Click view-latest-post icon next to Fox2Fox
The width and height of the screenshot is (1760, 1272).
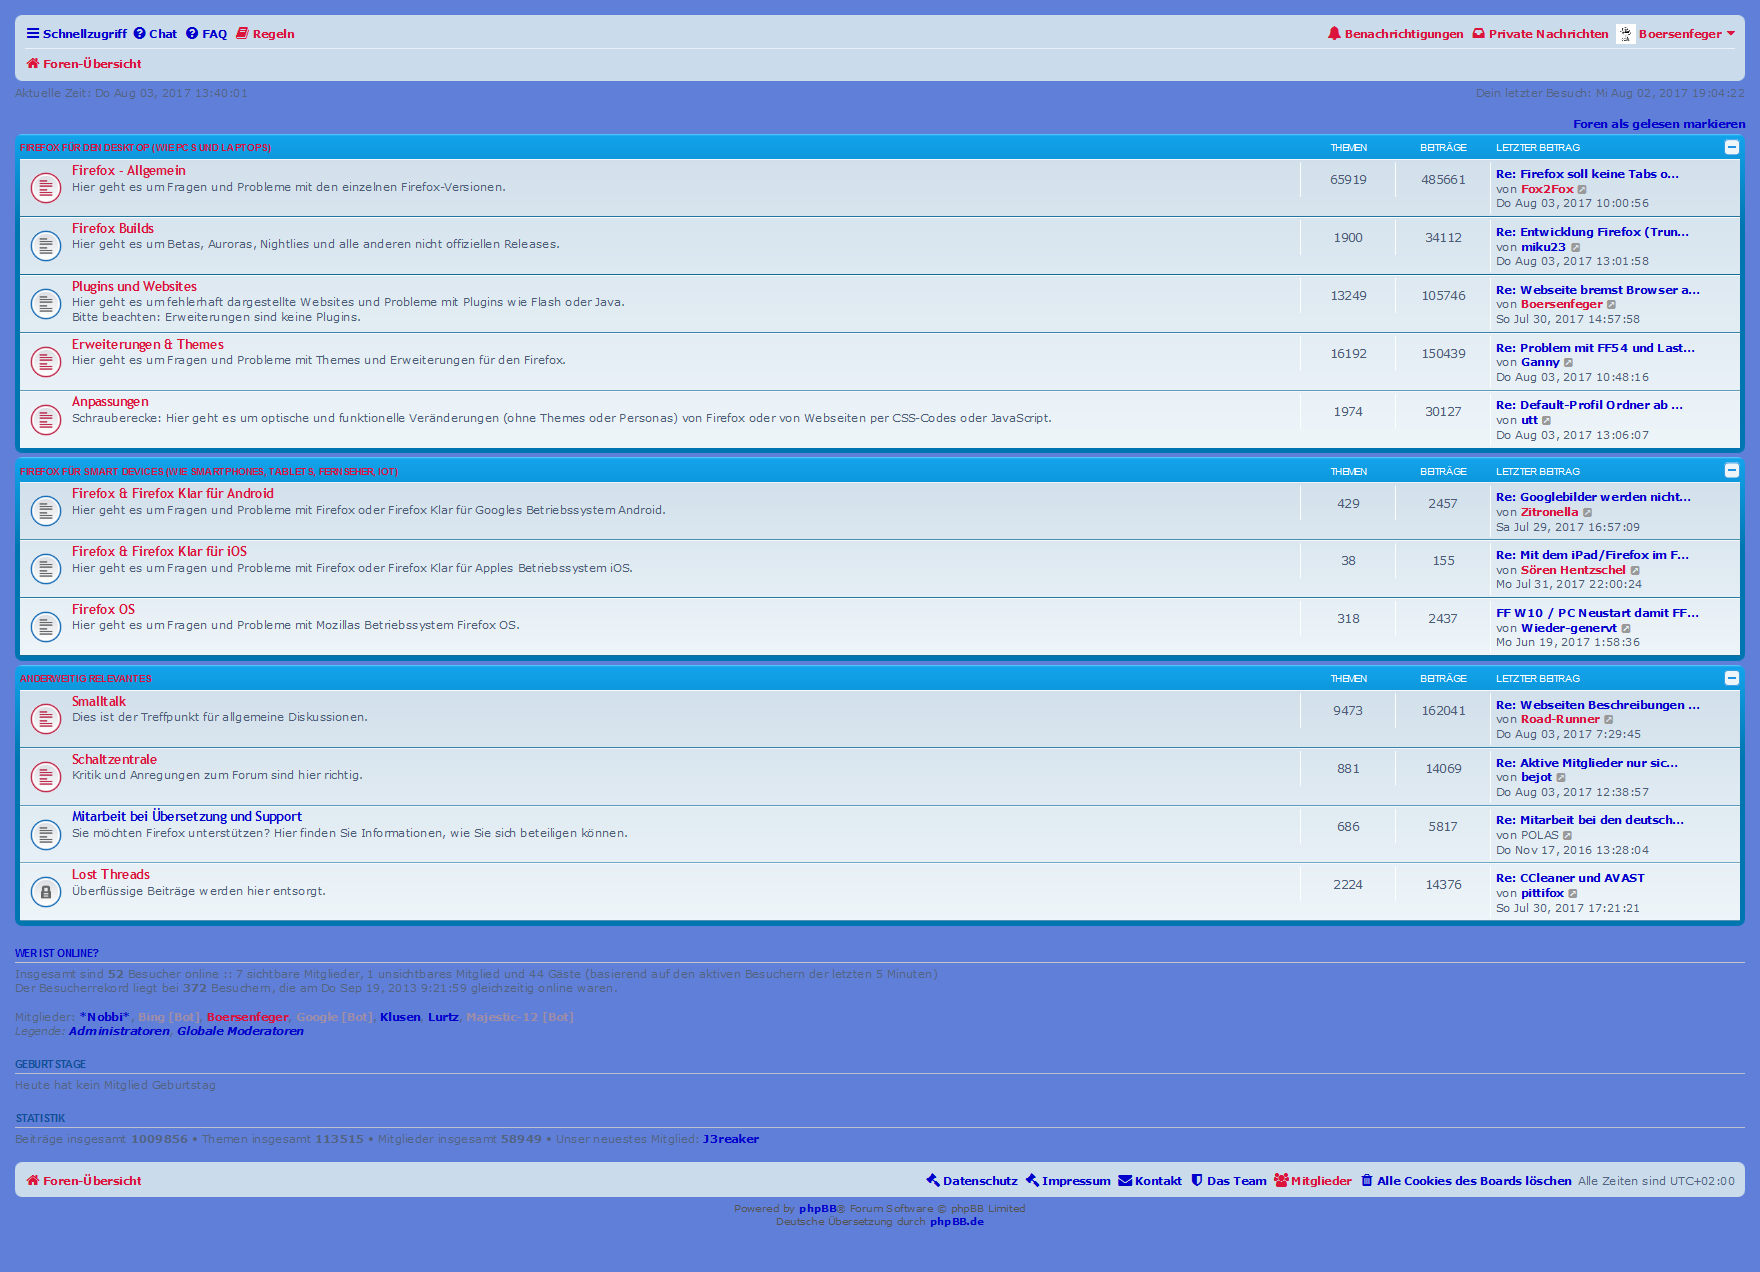[x=1583, y=190]
